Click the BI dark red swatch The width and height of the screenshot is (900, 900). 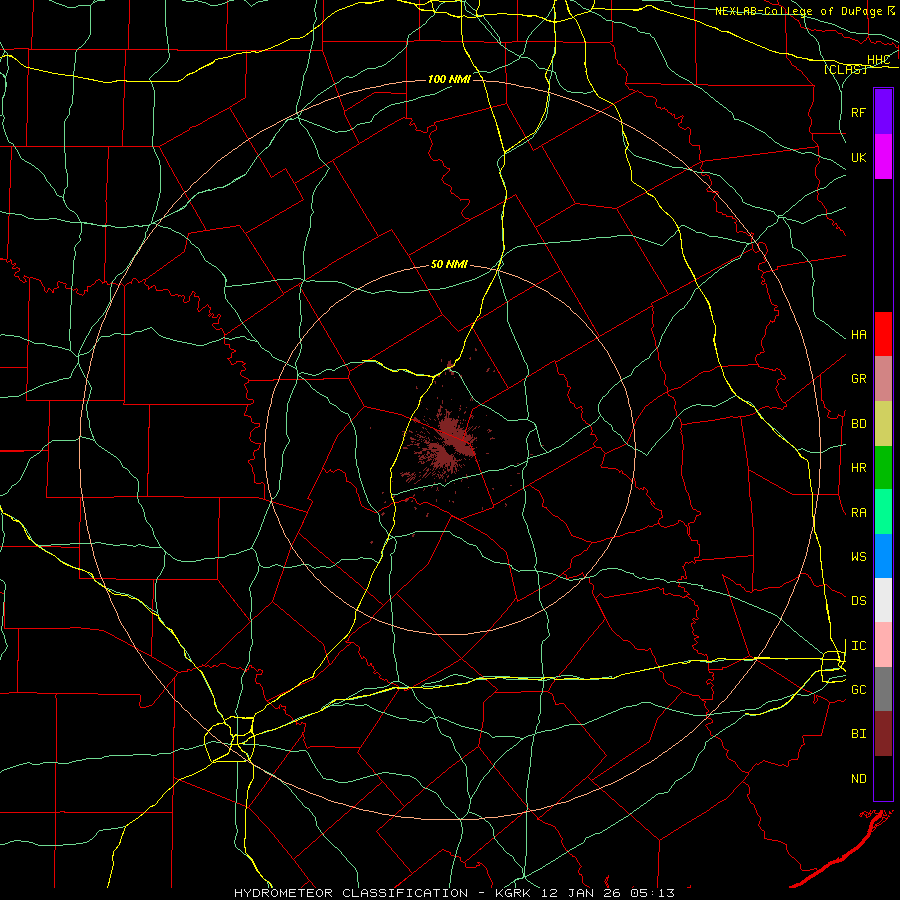tap(883, 734)
